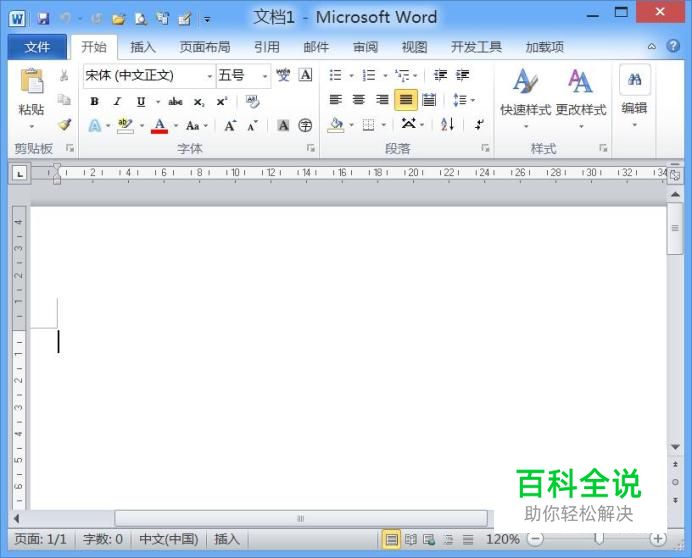Toggle justify alignment button
Image resolution: width=692 pixels, height=558 pixels.
coord(406,100)
